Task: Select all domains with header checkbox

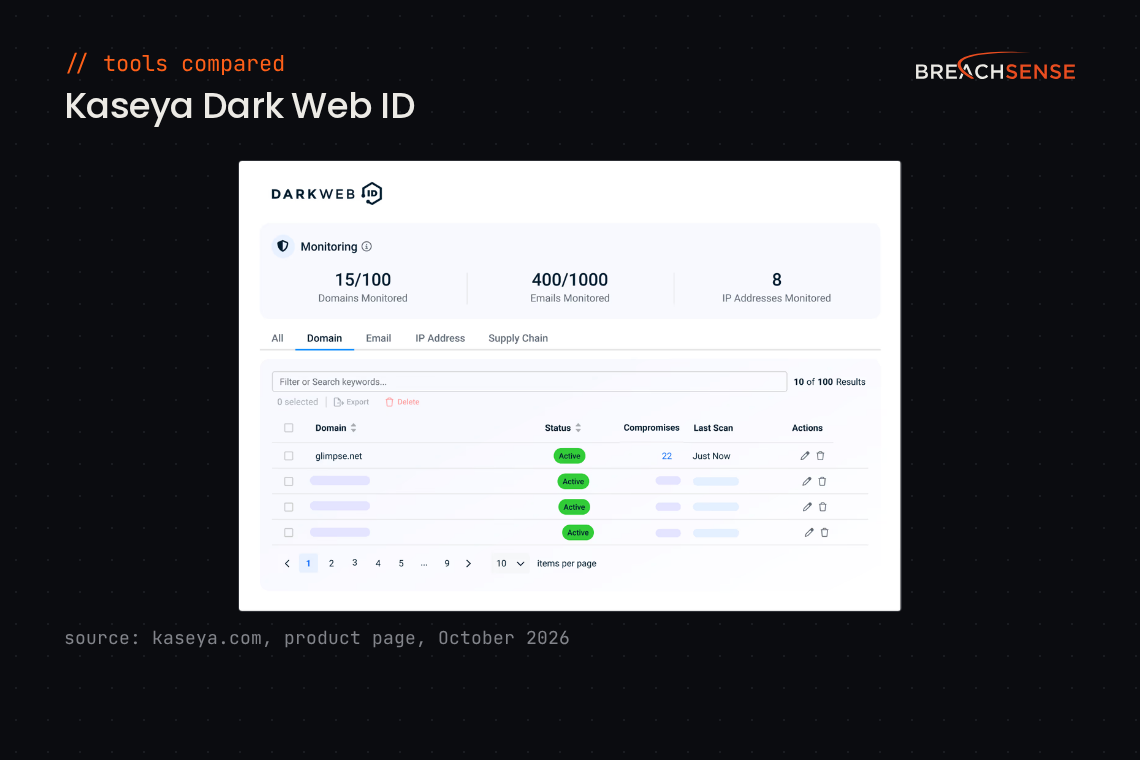Action: [x=289, y=428]
